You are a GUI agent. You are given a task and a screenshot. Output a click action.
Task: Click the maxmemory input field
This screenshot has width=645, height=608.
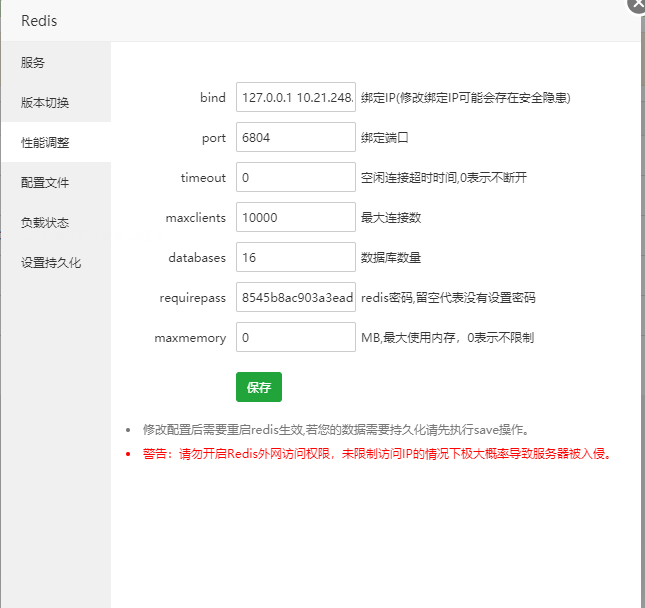coord(296,337)
